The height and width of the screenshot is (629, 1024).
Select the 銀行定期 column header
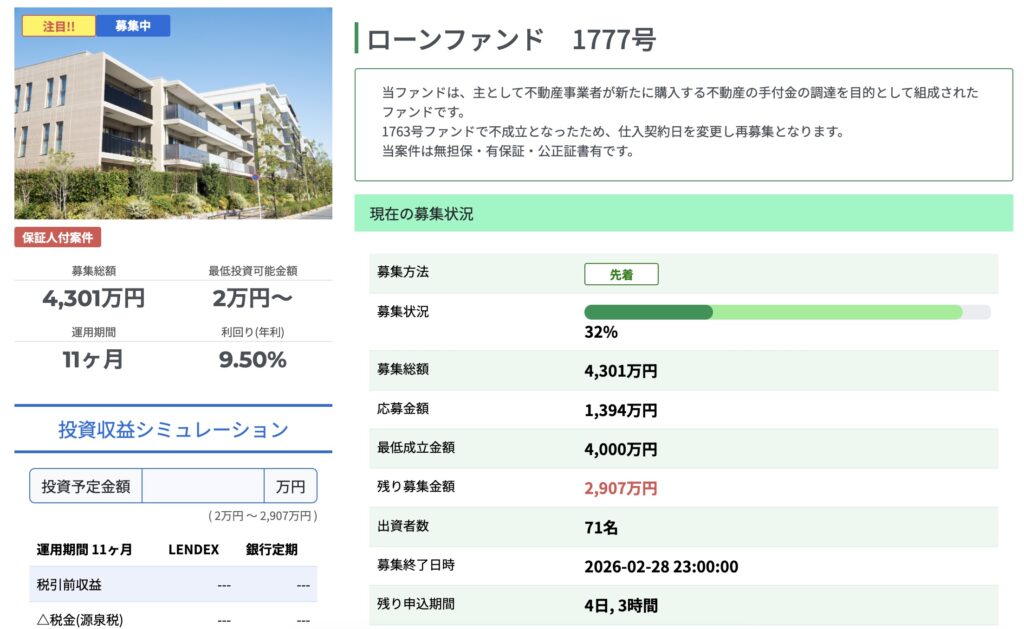pos(271,549)
